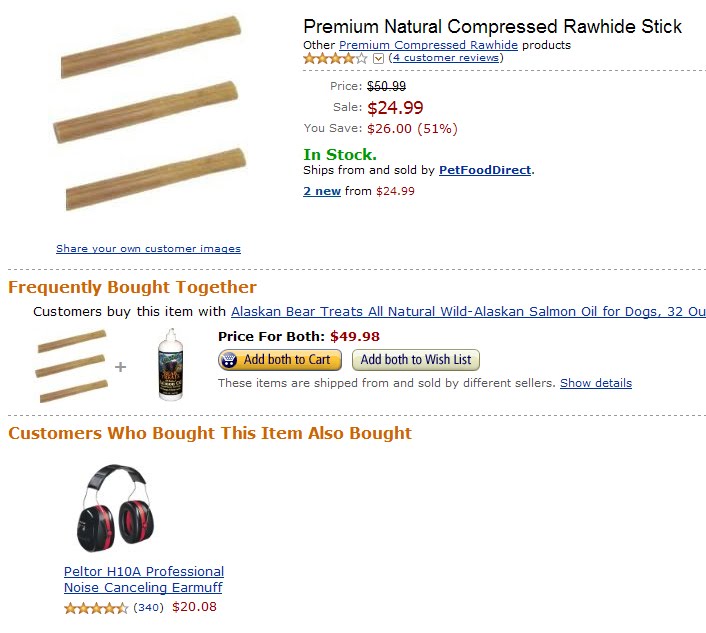Viewport: 706px width, 633px height.
Task: Open the Alaskan Bear Treats Salmon Oil link
Action: tap(468, 312)
